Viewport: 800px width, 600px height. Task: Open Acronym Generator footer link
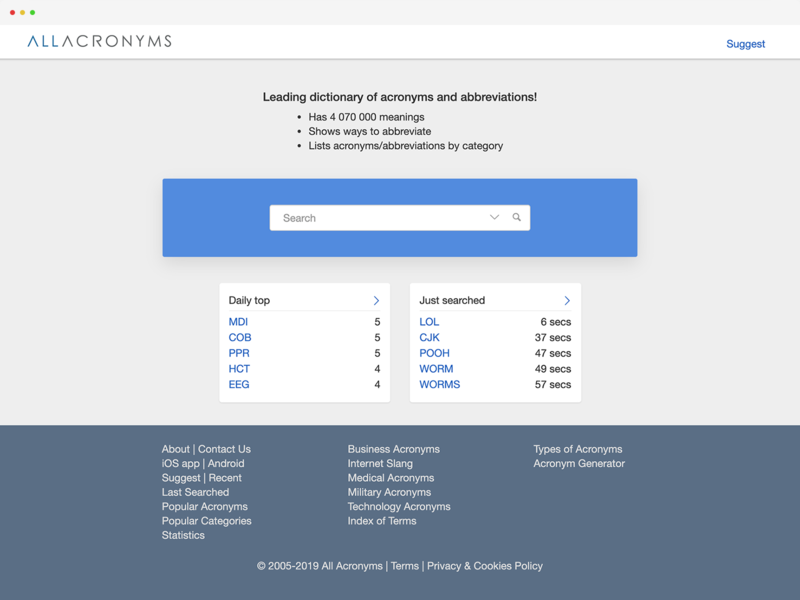tap(579, 463)
